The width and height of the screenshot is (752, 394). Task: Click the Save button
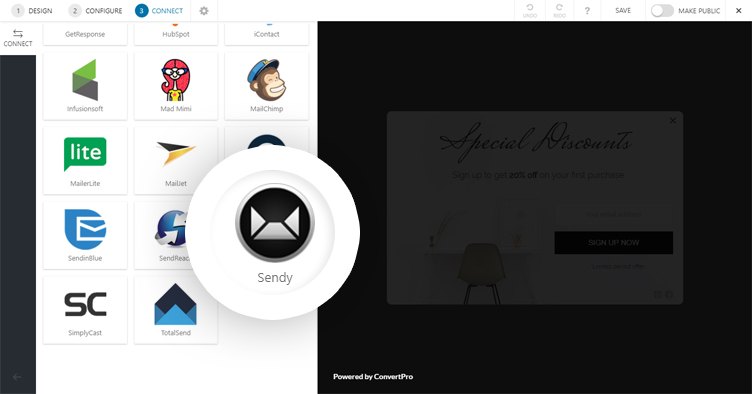(x=623, y=11)
